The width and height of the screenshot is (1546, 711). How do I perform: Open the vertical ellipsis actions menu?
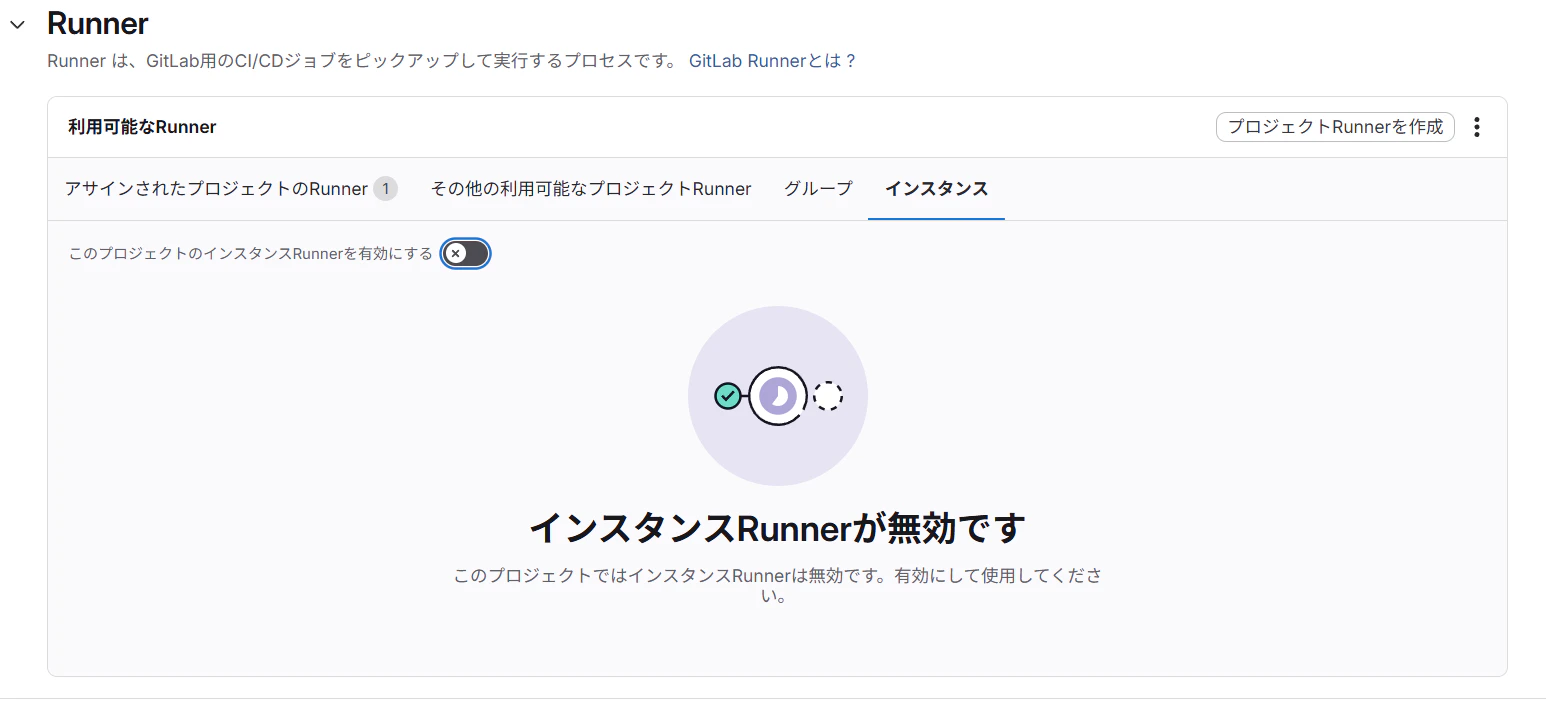[x=1477, y=127]
